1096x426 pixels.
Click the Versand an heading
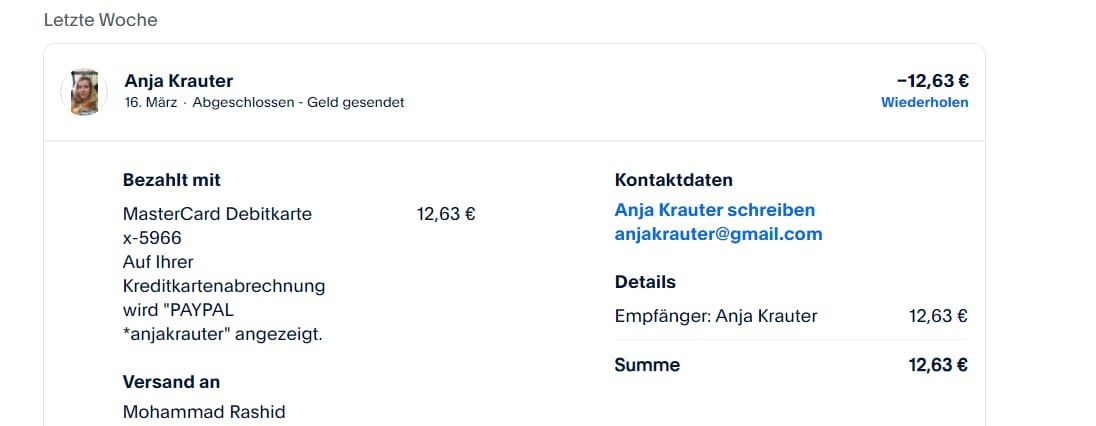coord(171,382)
